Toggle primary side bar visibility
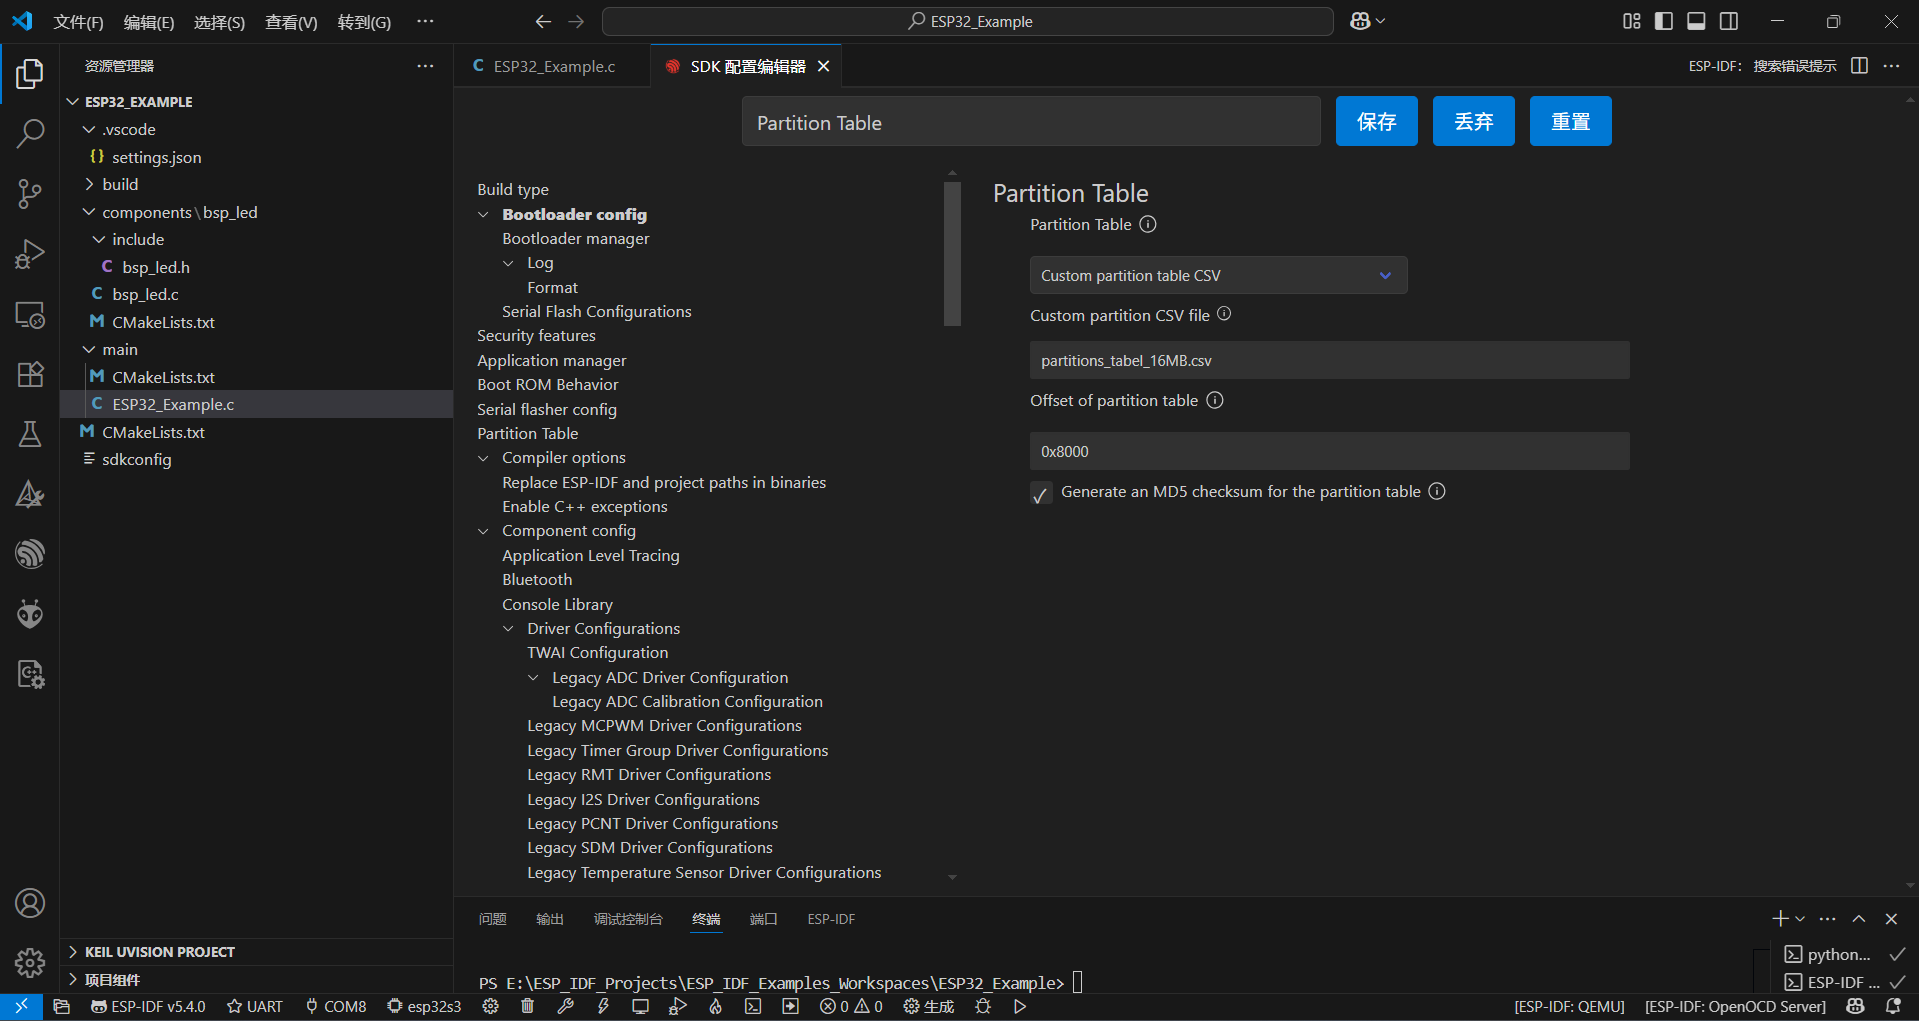Viewport: 1919px width, 1021px height. click(1664, 21)
